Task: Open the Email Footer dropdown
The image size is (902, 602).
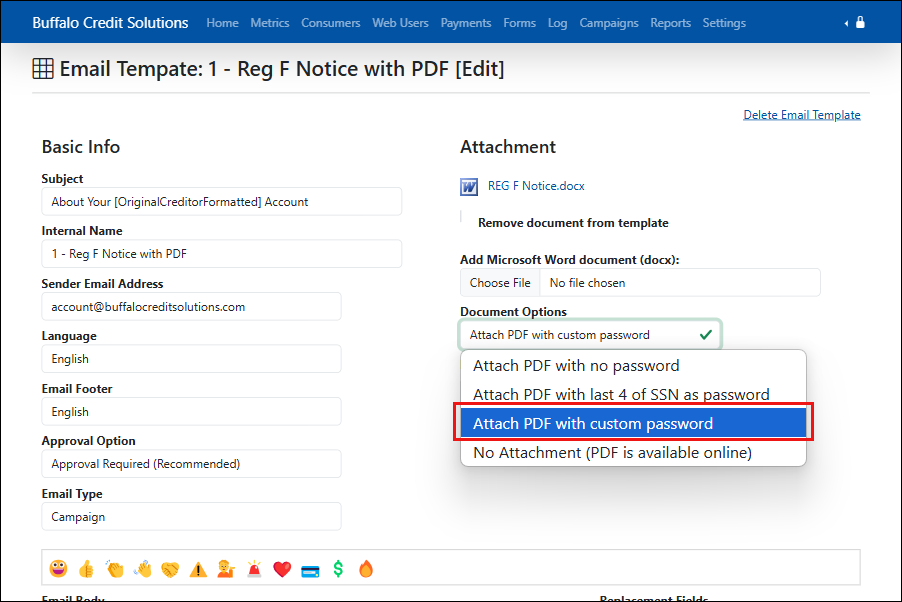Action: [192, 412]
